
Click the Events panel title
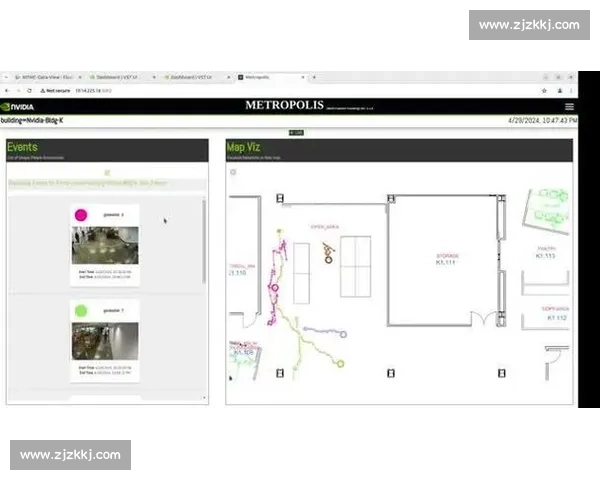(x=22, y=147)
